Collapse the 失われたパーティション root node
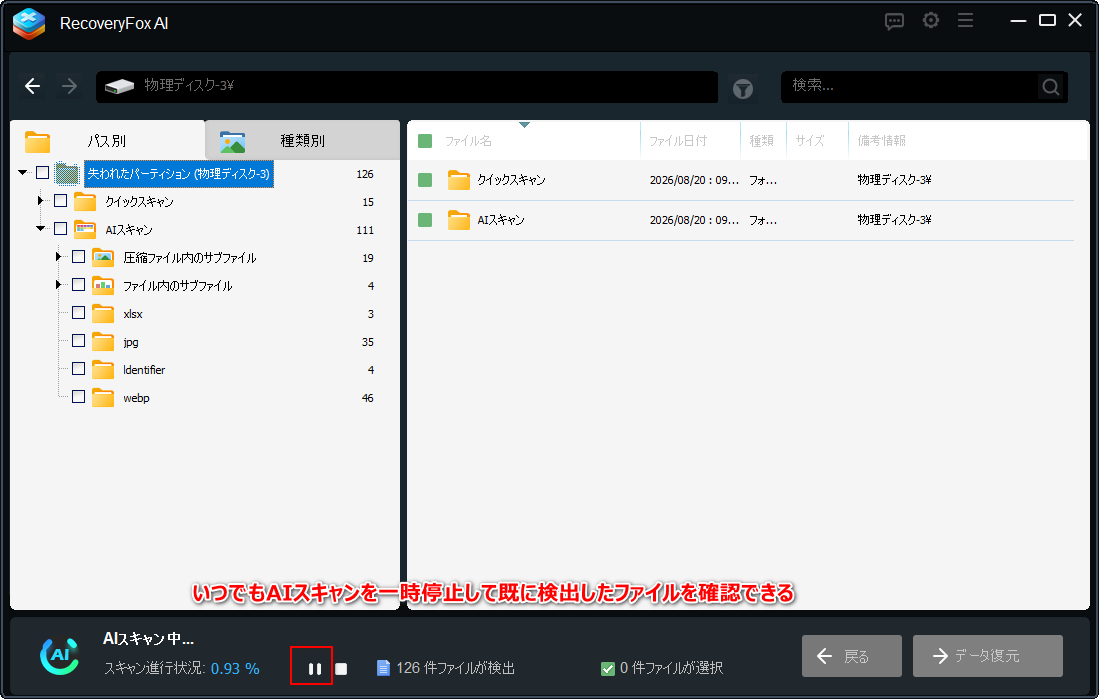1099x699 pixels. (23, 172)
